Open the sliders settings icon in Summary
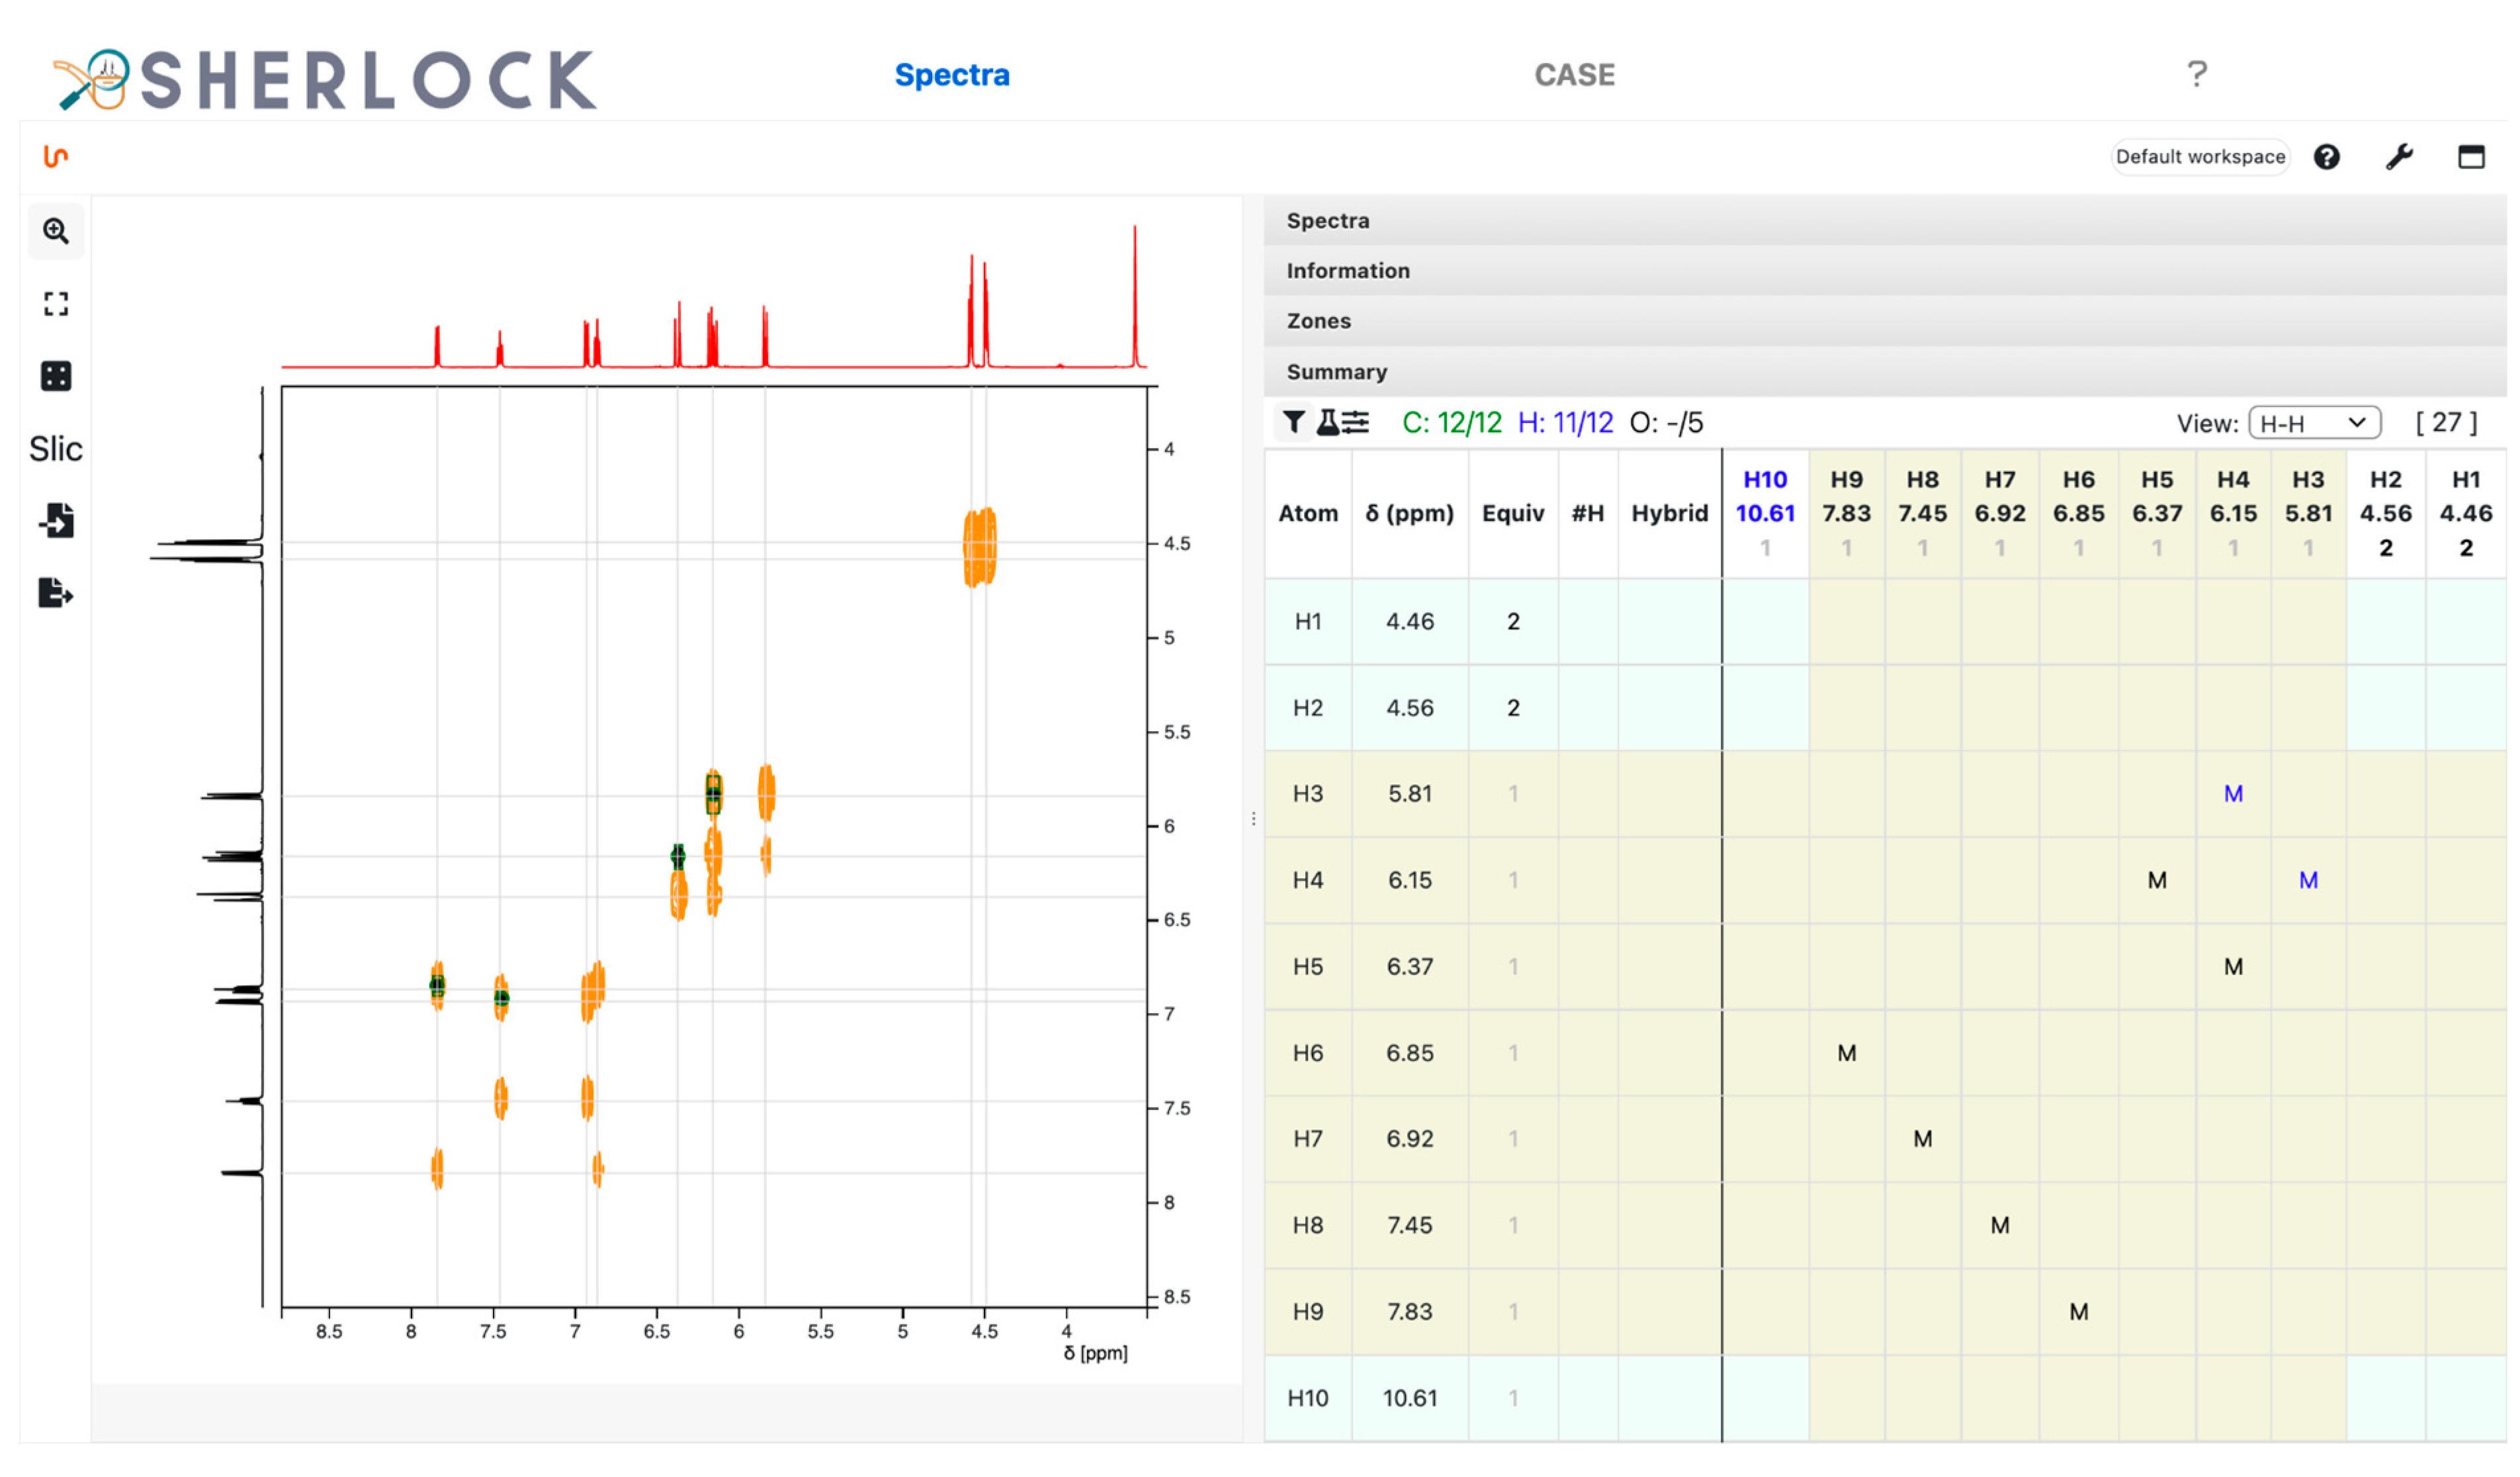2520x1477 pixels. (1356, 423)
